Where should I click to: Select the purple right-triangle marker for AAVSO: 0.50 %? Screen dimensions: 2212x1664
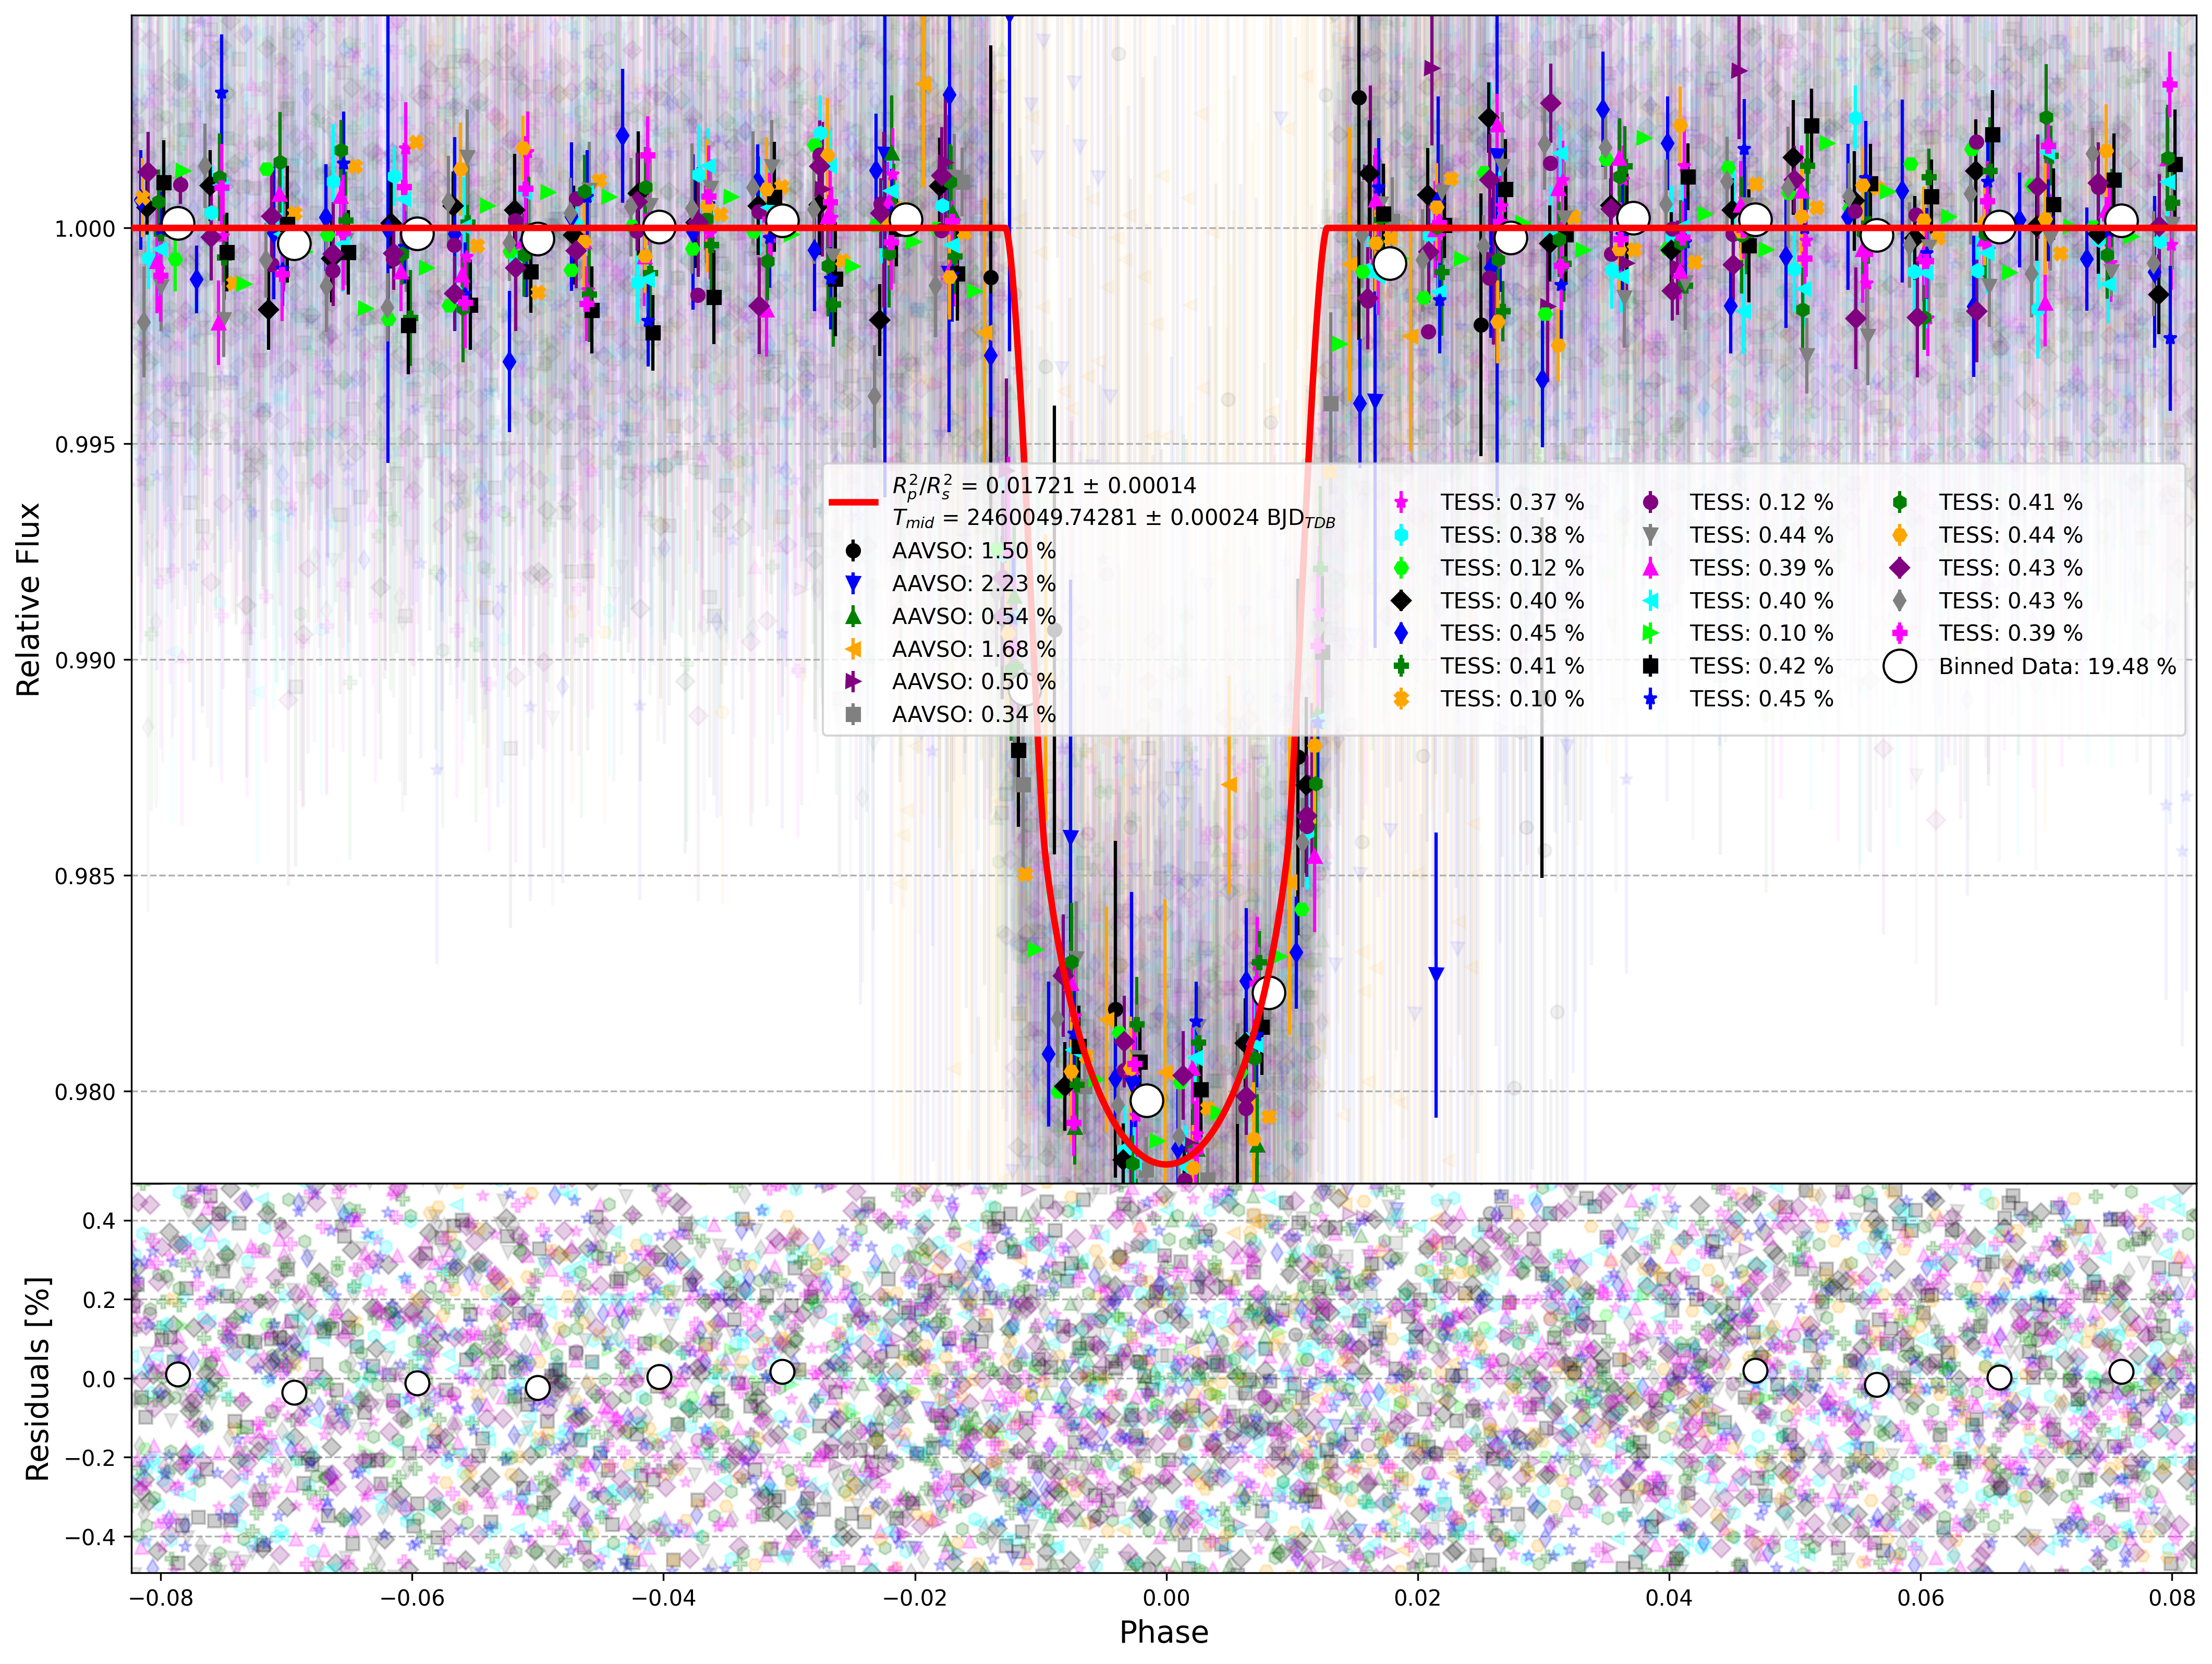(853, 682)
